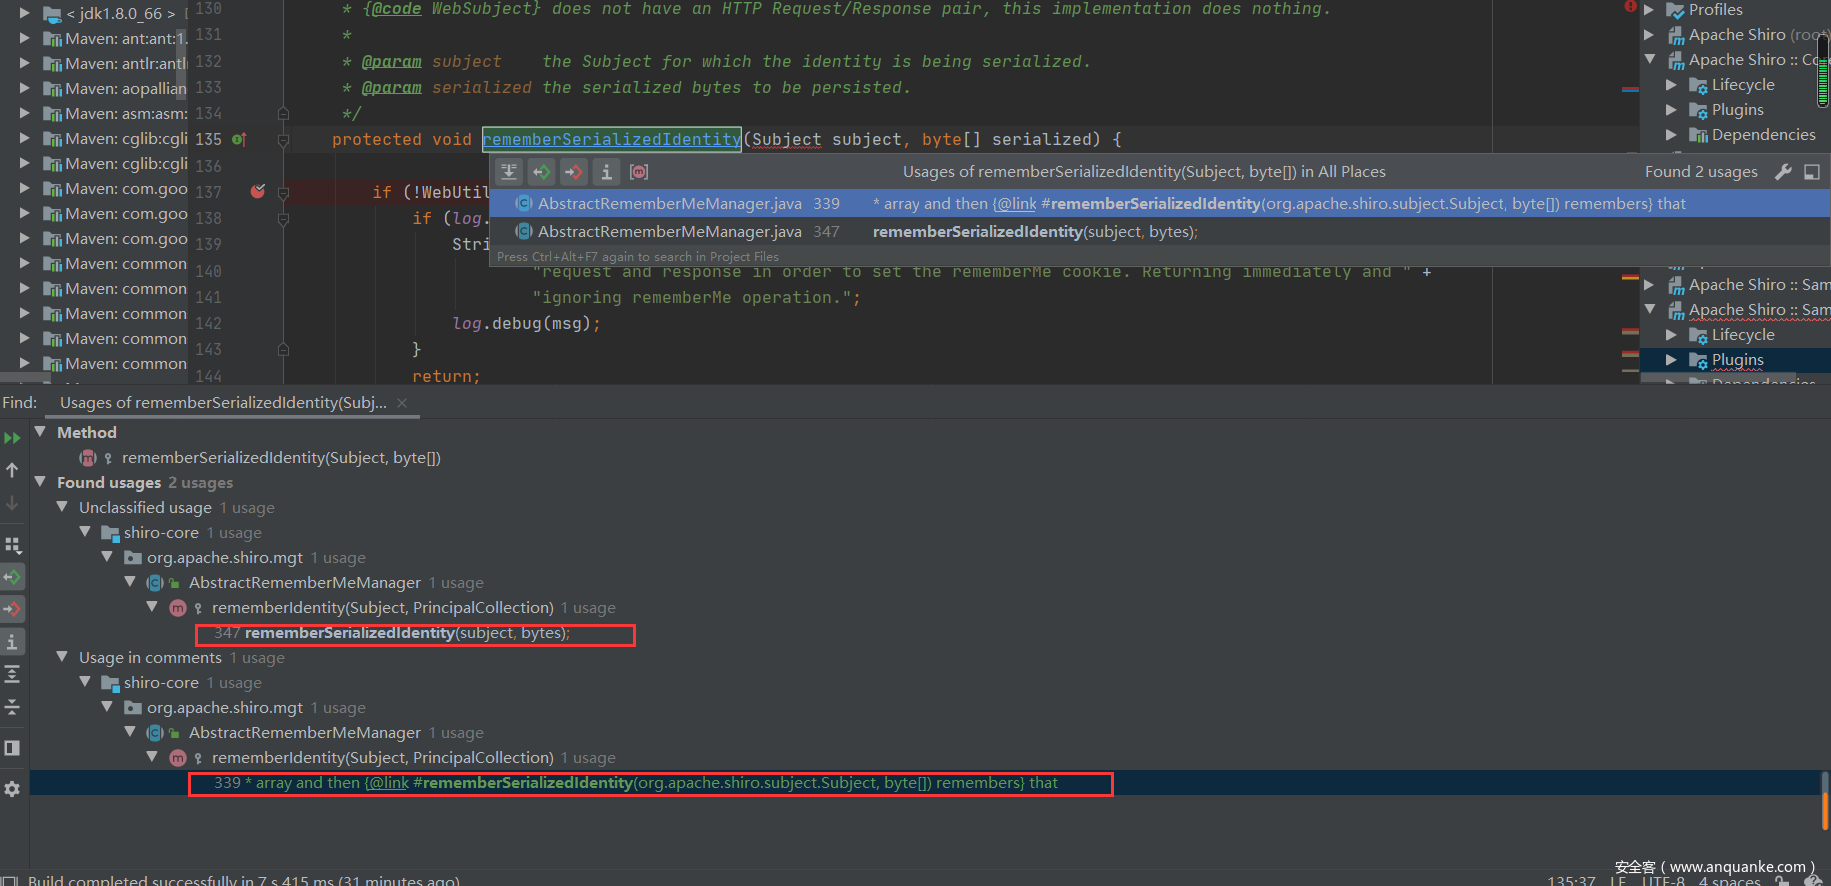Collapse the Found usages tree node
Viewport: 1831px width, 886px height.
[41, 482]
